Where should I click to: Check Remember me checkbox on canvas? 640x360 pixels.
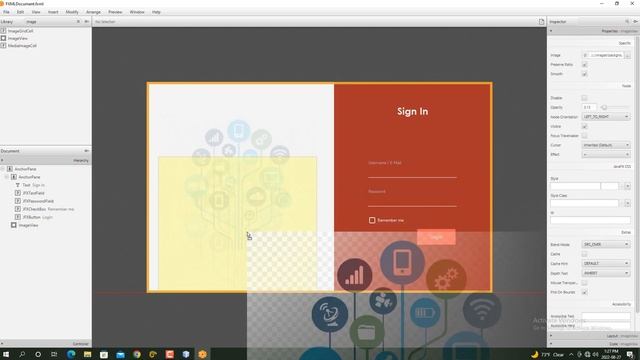click(x=372, y=220)
